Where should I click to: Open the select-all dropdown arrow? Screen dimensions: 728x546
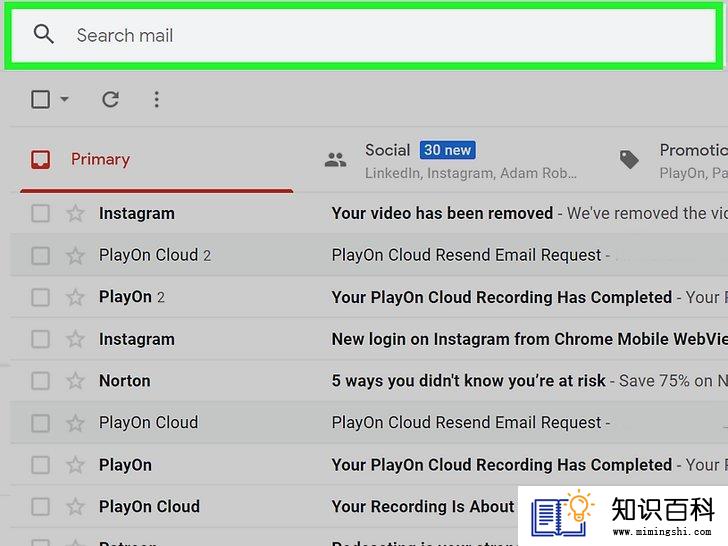[x=65, y=99]
